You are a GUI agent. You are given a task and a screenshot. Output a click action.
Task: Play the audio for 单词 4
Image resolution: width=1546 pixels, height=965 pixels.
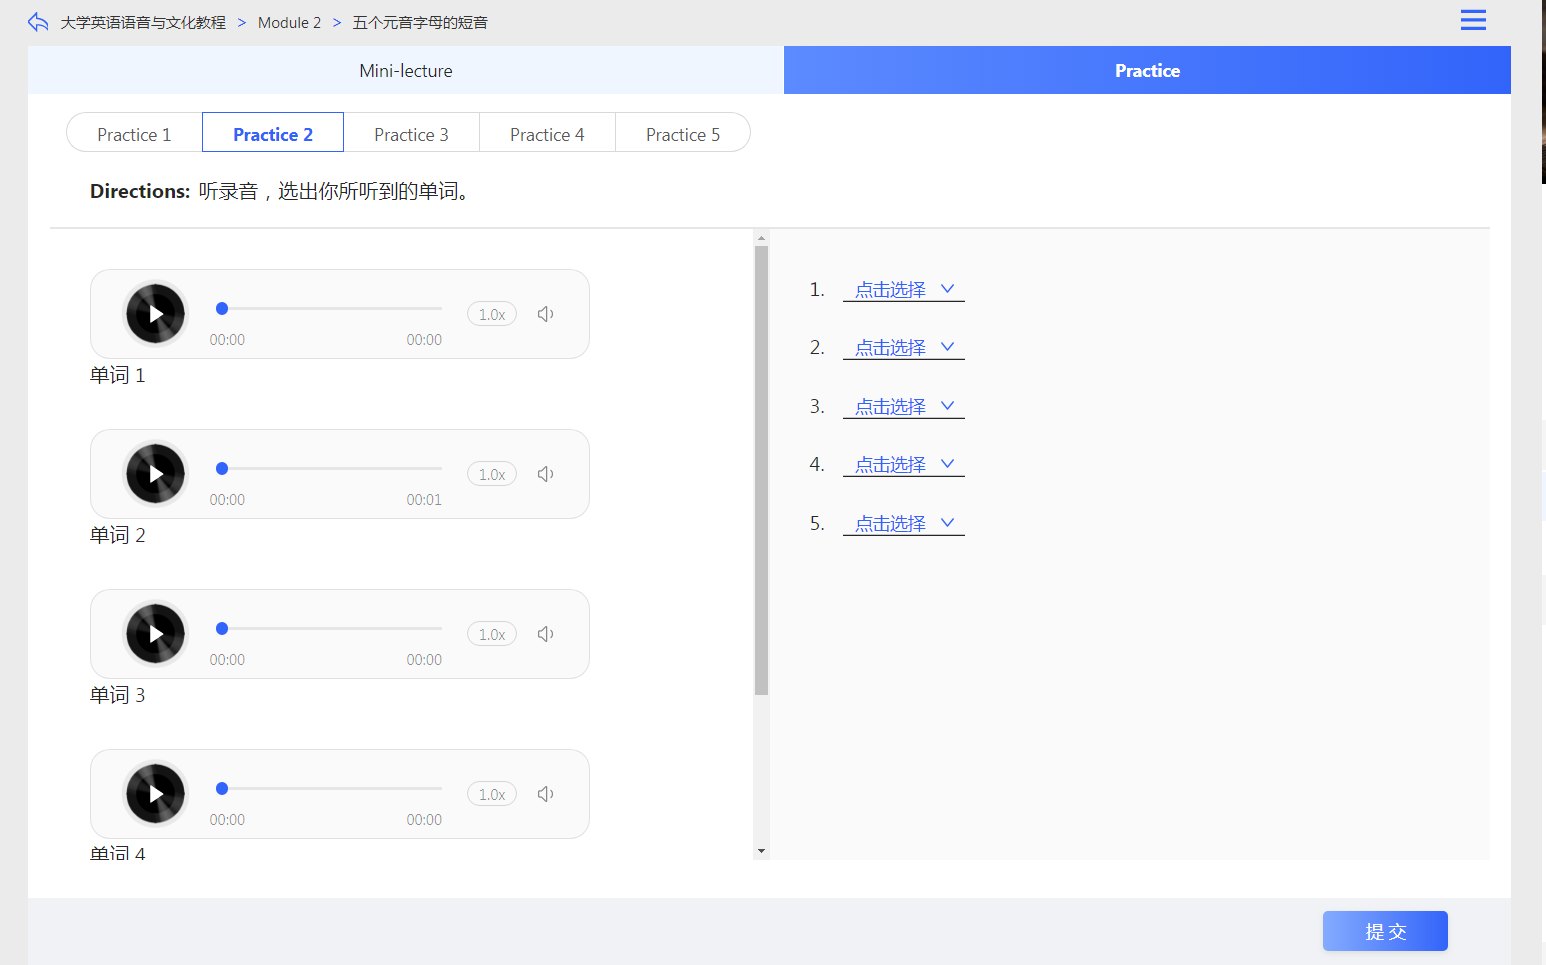coord(155,794)
